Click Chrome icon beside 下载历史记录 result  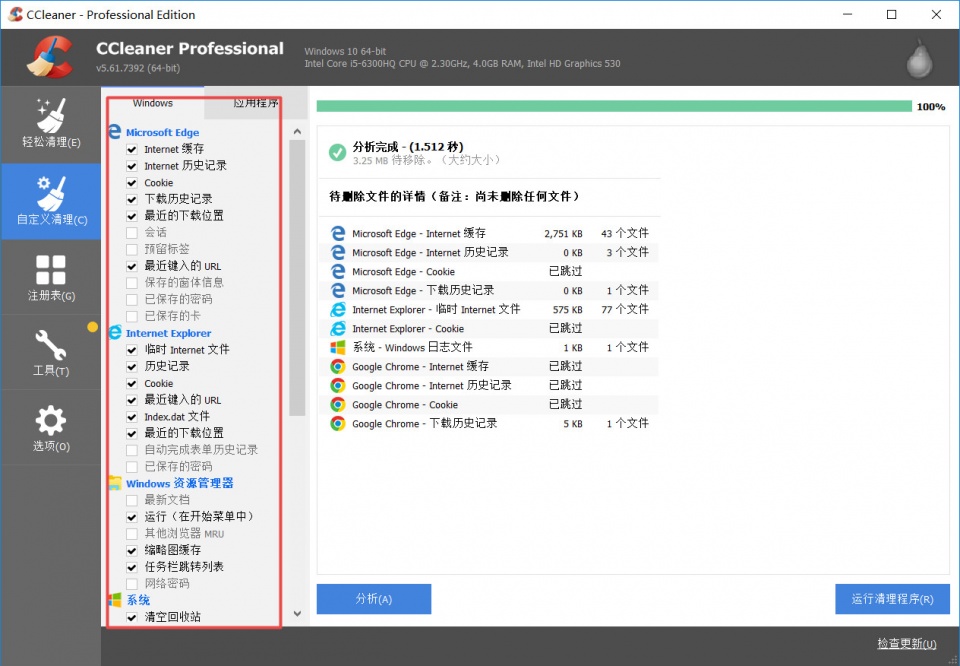pos(337,423)
